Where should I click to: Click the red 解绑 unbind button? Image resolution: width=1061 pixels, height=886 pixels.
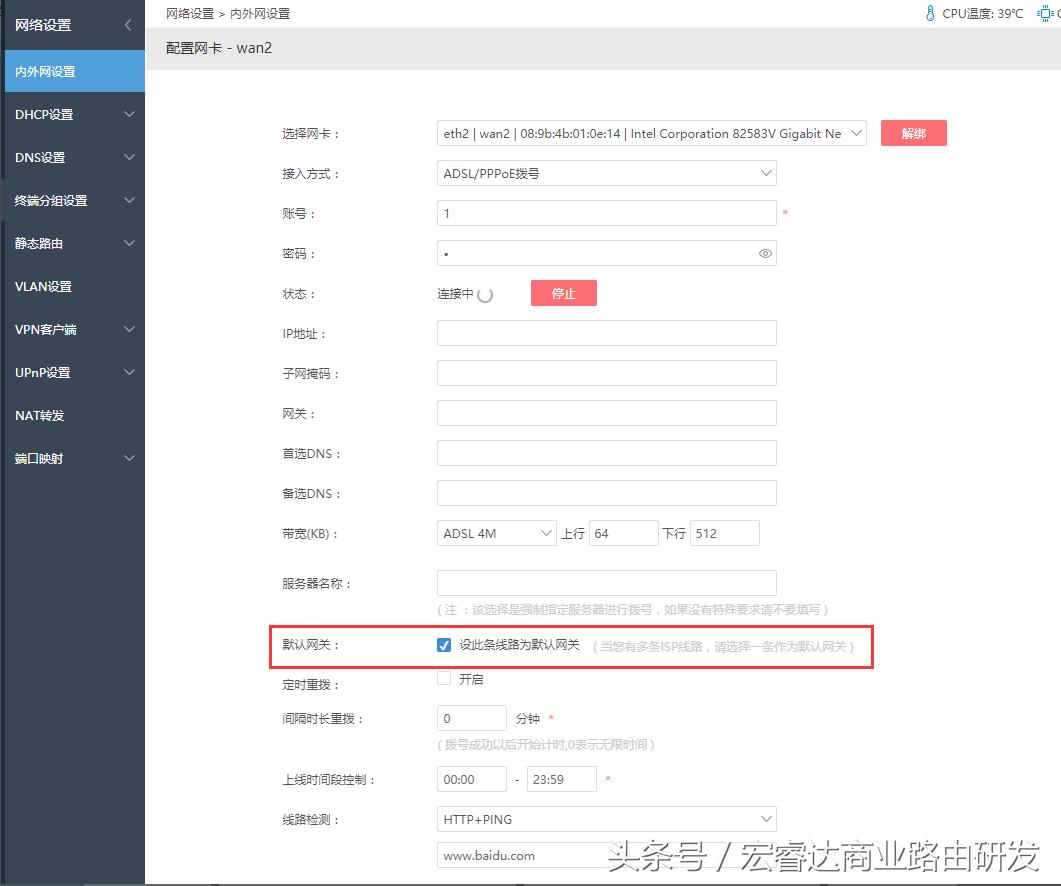pos(913,132)
